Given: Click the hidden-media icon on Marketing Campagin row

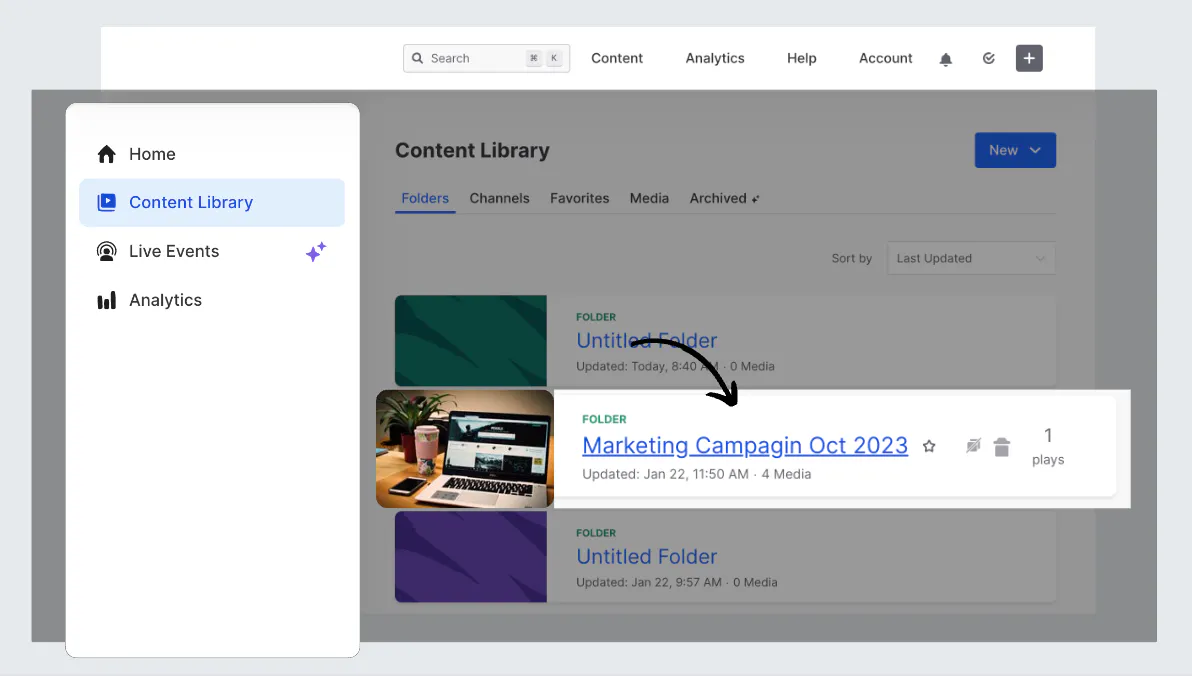Looking at the screenshot, I should pos(973,446).
